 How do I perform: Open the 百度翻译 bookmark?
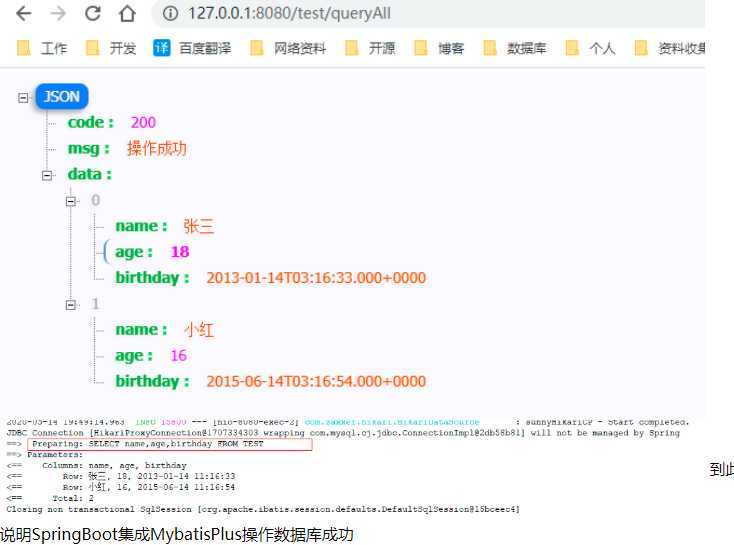(192, 48)
